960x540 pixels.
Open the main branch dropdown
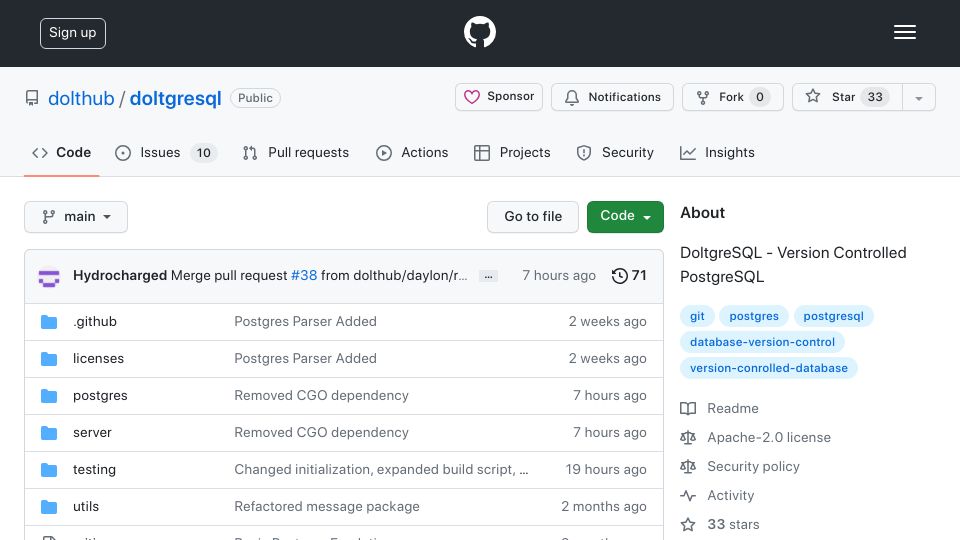point(76,217)
